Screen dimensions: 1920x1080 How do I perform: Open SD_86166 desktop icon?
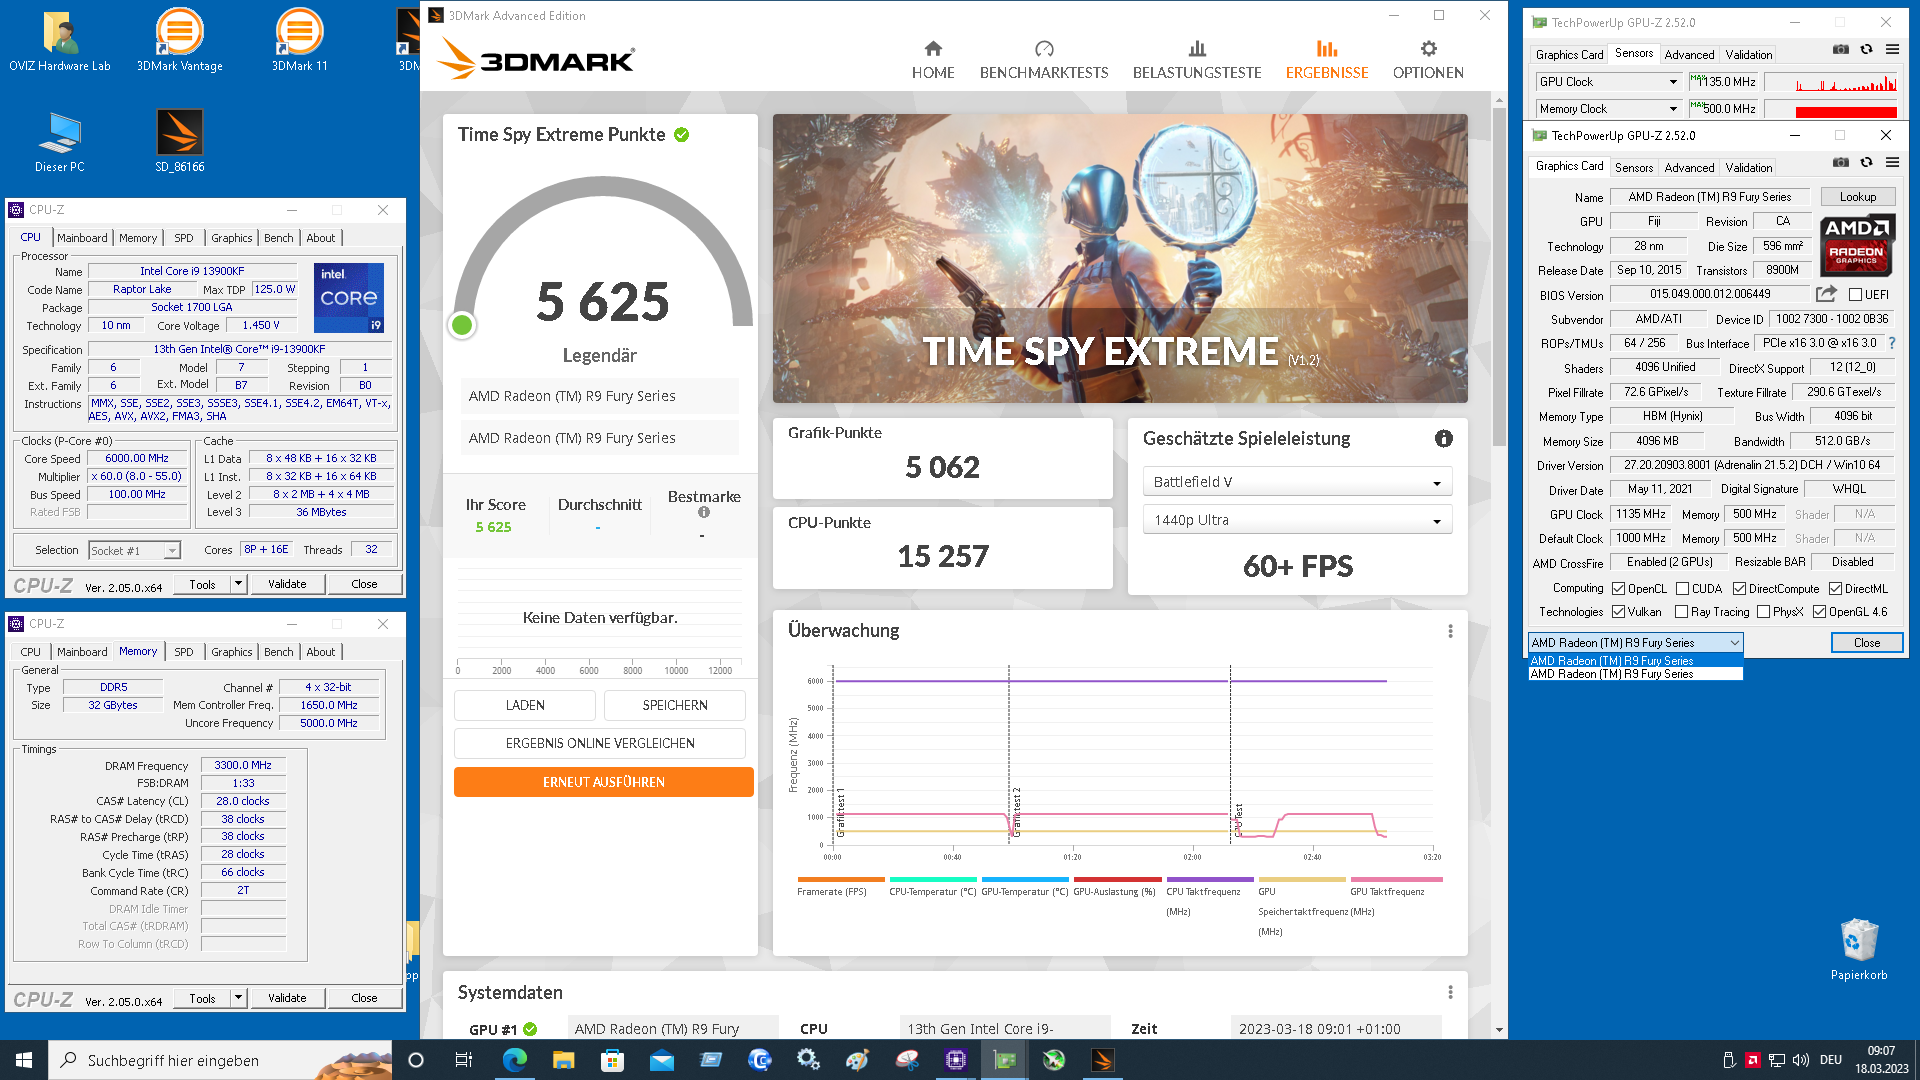click(x=180, y=141)
